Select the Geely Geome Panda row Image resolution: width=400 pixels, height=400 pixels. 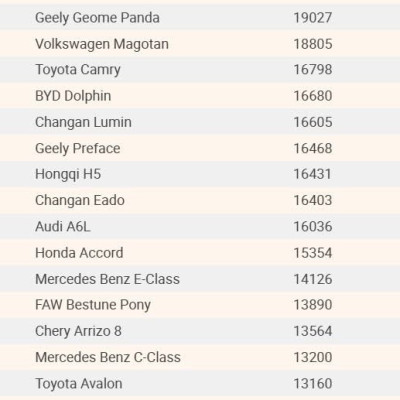click(x=200, y=17)
